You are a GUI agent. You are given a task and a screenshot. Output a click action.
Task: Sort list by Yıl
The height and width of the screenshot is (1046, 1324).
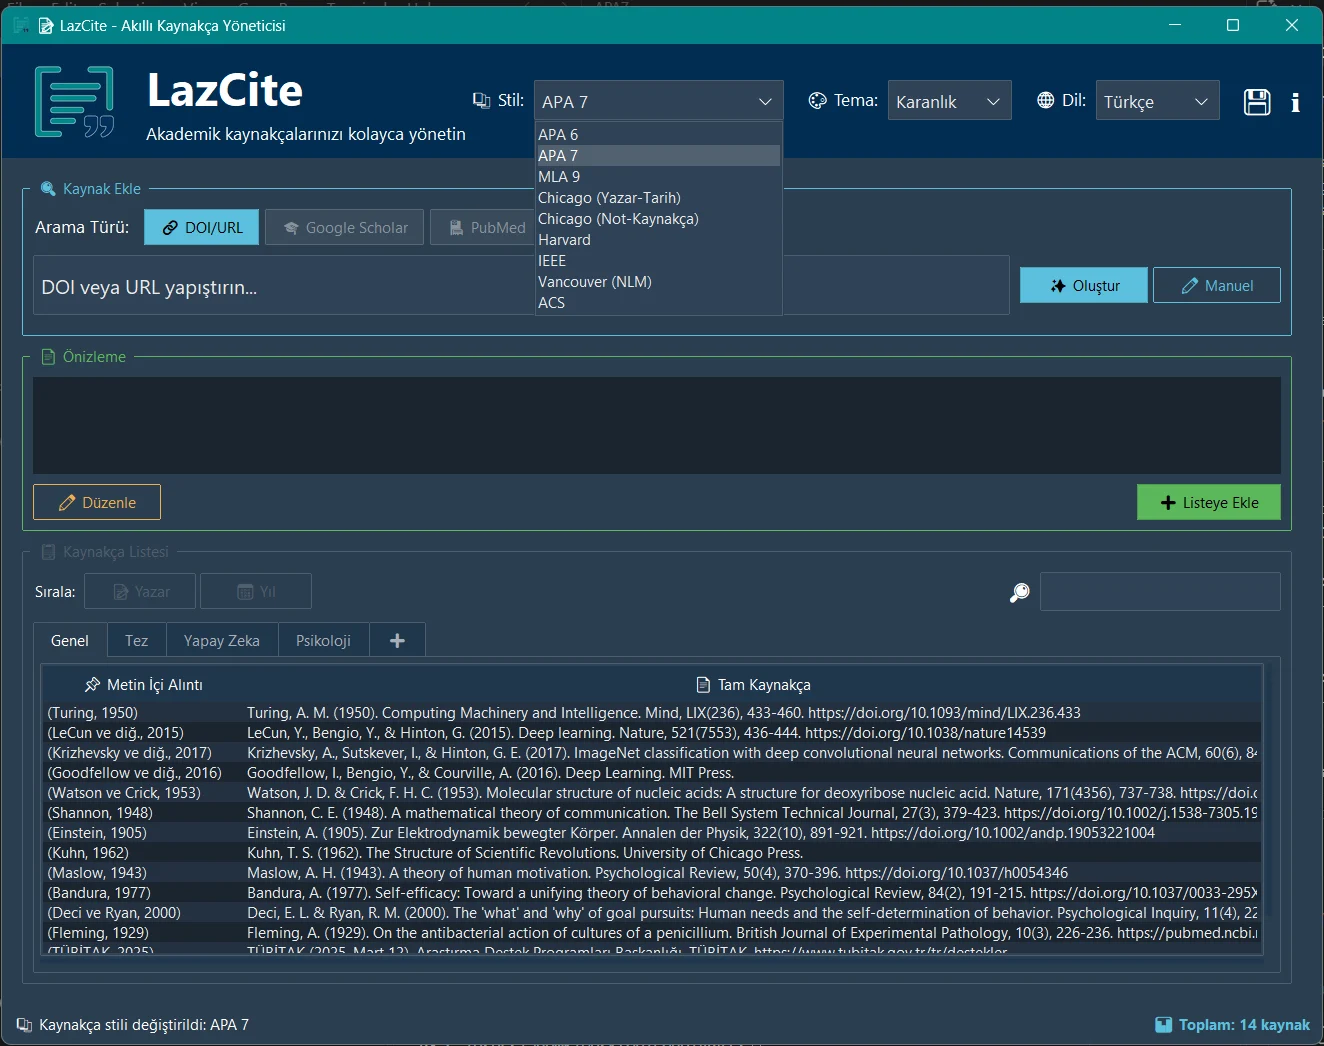click(x=256, y=591)
